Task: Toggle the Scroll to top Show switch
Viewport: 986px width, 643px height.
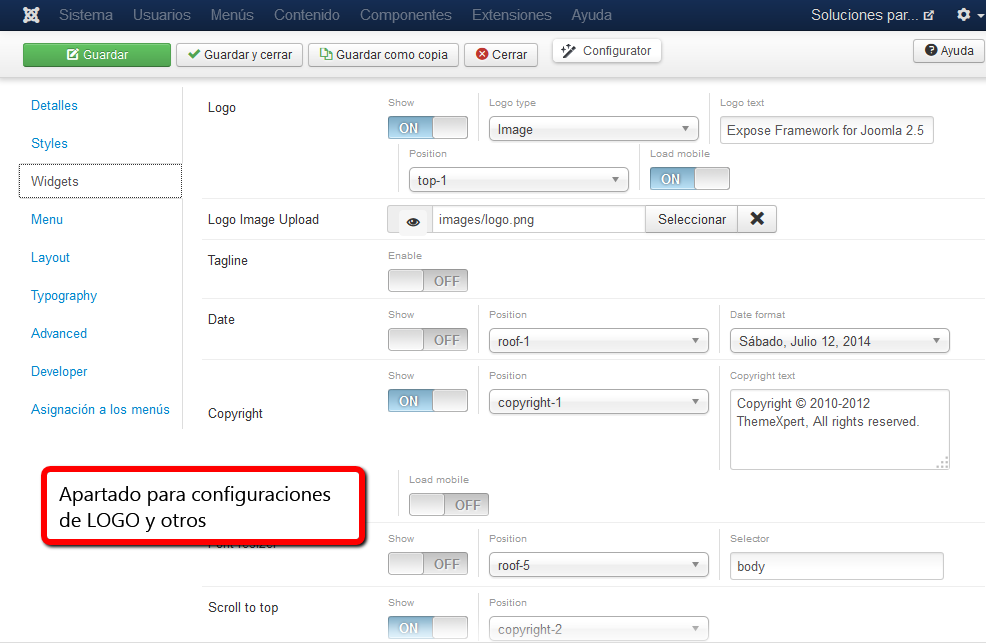Action: (x=428, y=627)
